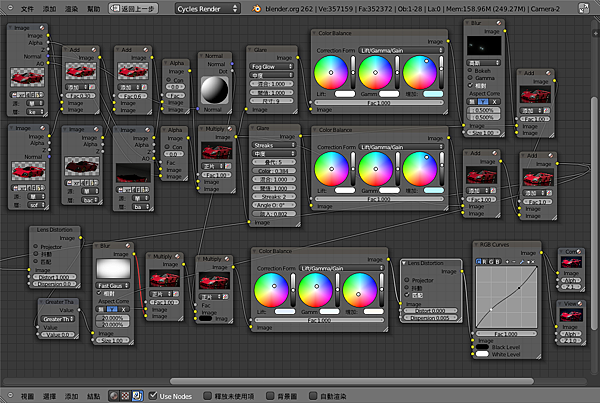The height and width of the screenshot is (403, 600).
Task: Click the fullscreen toggle icon in top header
Action: pyautogui.click(x=584, y=8)
